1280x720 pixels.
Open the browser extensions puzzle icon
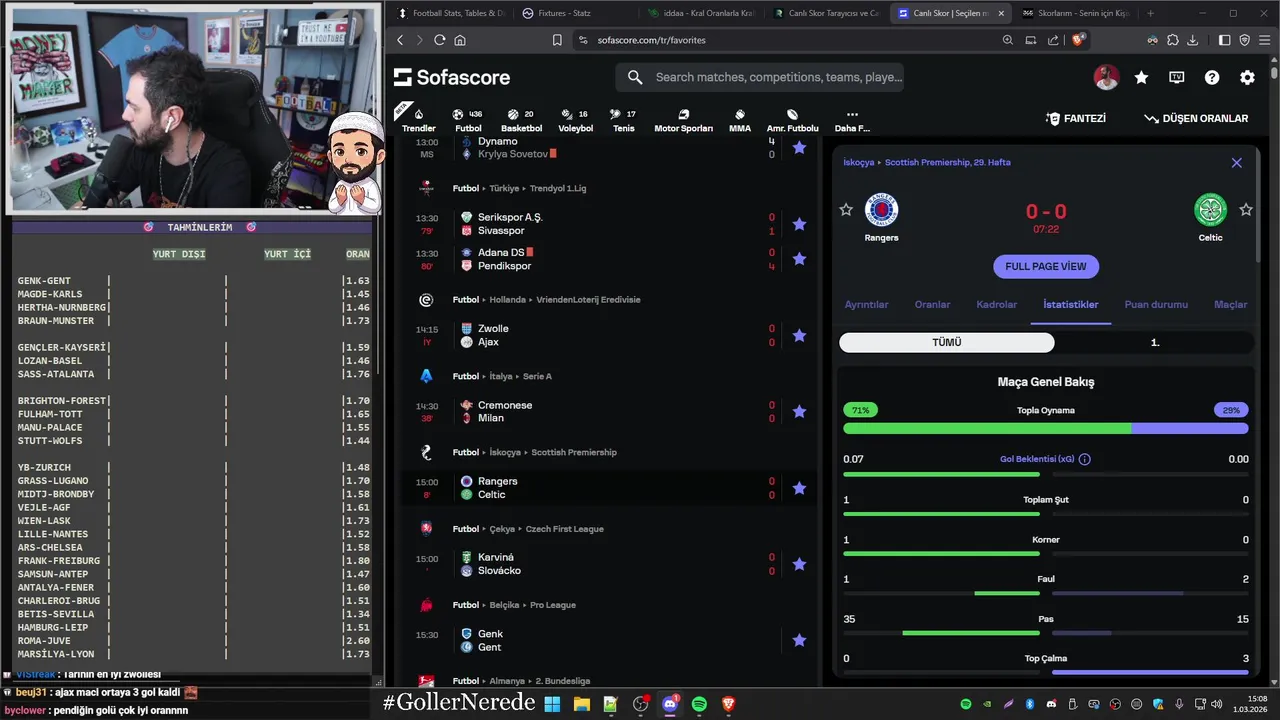point(1172,40)
